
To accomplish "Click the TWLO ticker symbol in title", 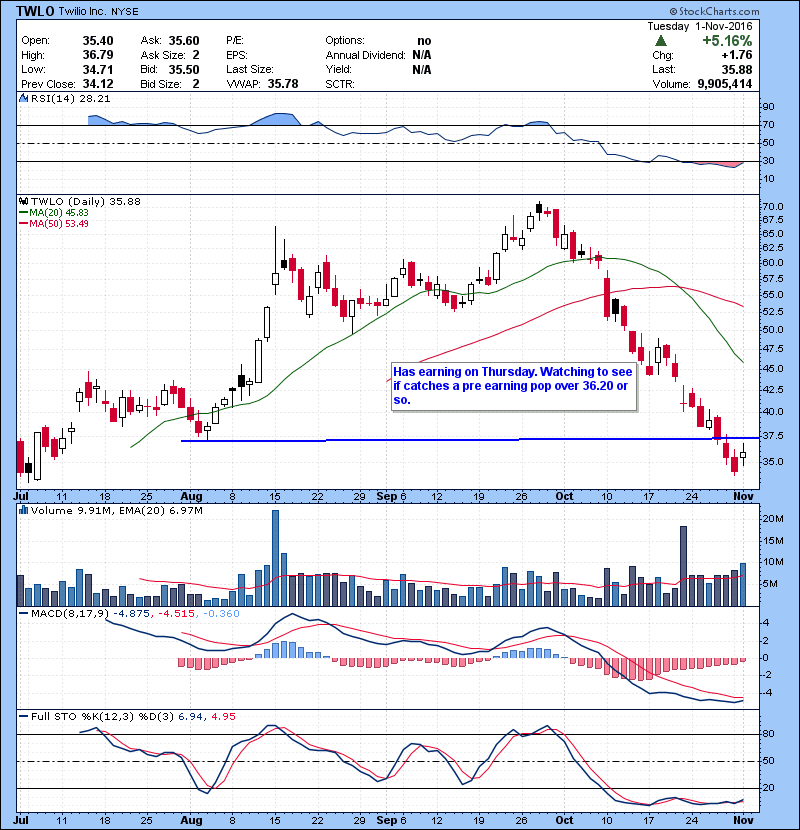I will tap(35, 11).
